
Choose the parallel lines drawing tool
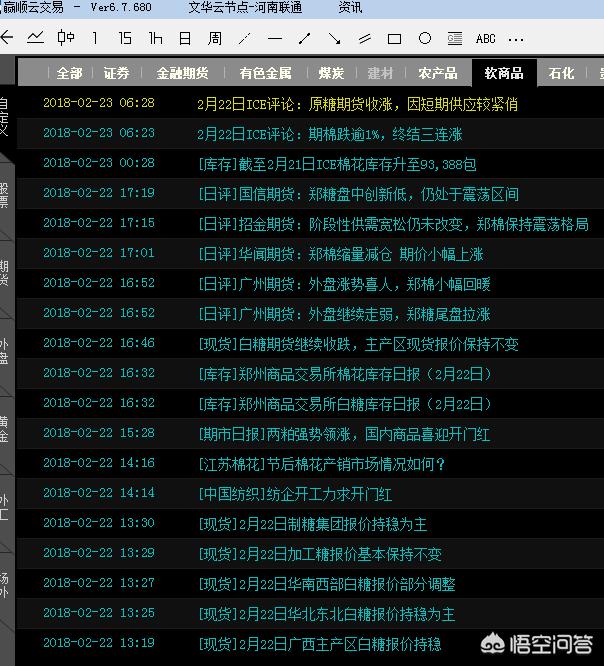pyautogui.click(x=365, y=39)
